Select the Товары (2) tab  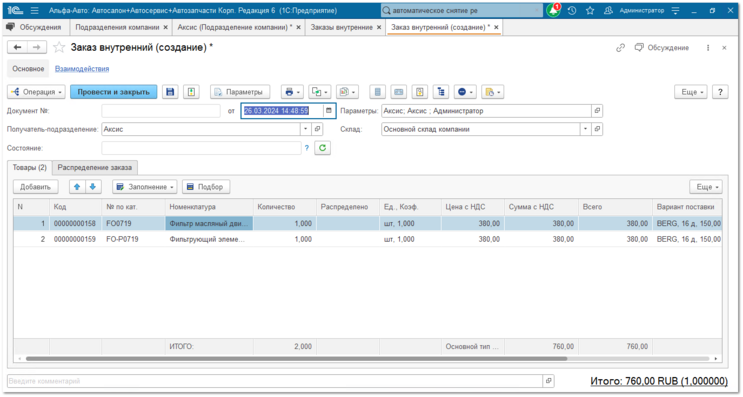point(29,167)
